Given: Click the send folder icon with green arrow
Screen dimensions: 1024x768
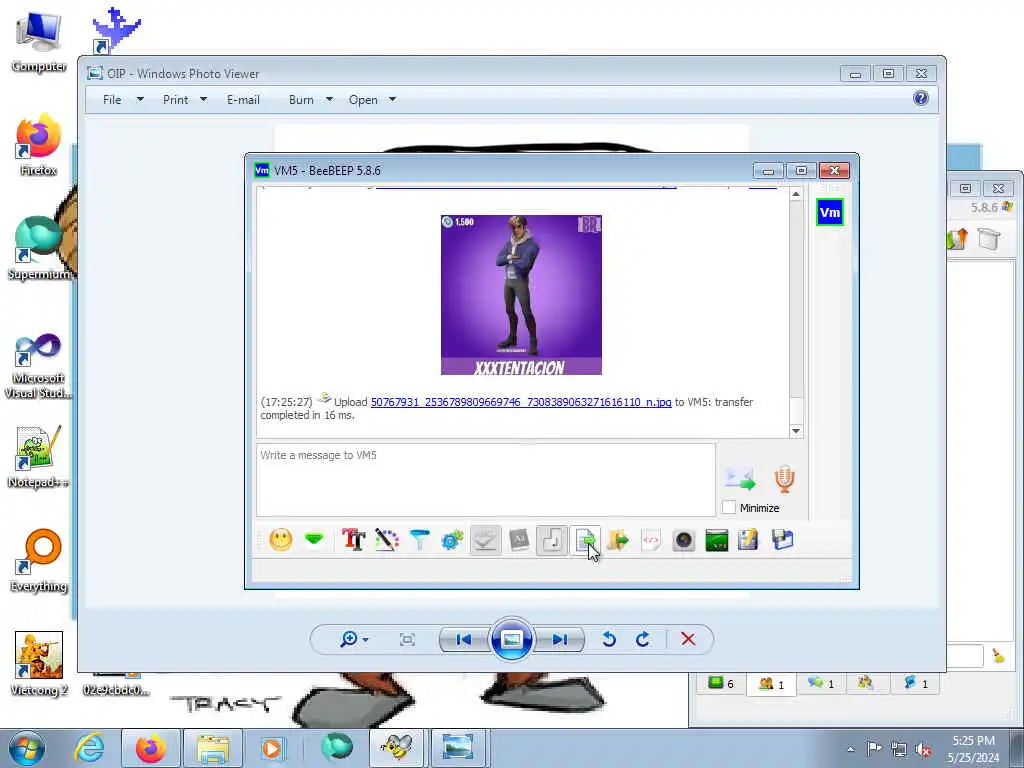Looking at the screenshot, I should tap(618, 540).
